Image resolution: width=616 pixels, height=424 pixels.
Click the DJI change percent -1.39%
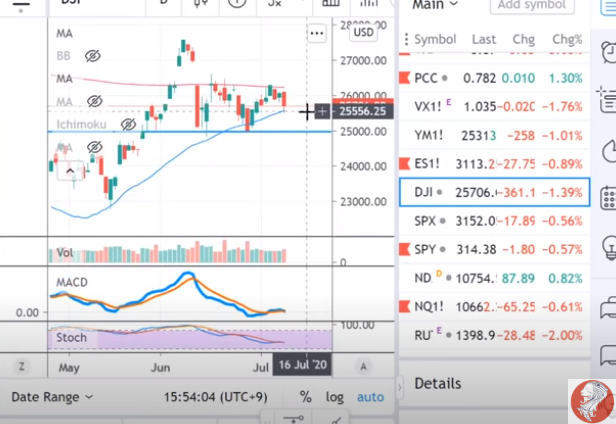point(562,193)
